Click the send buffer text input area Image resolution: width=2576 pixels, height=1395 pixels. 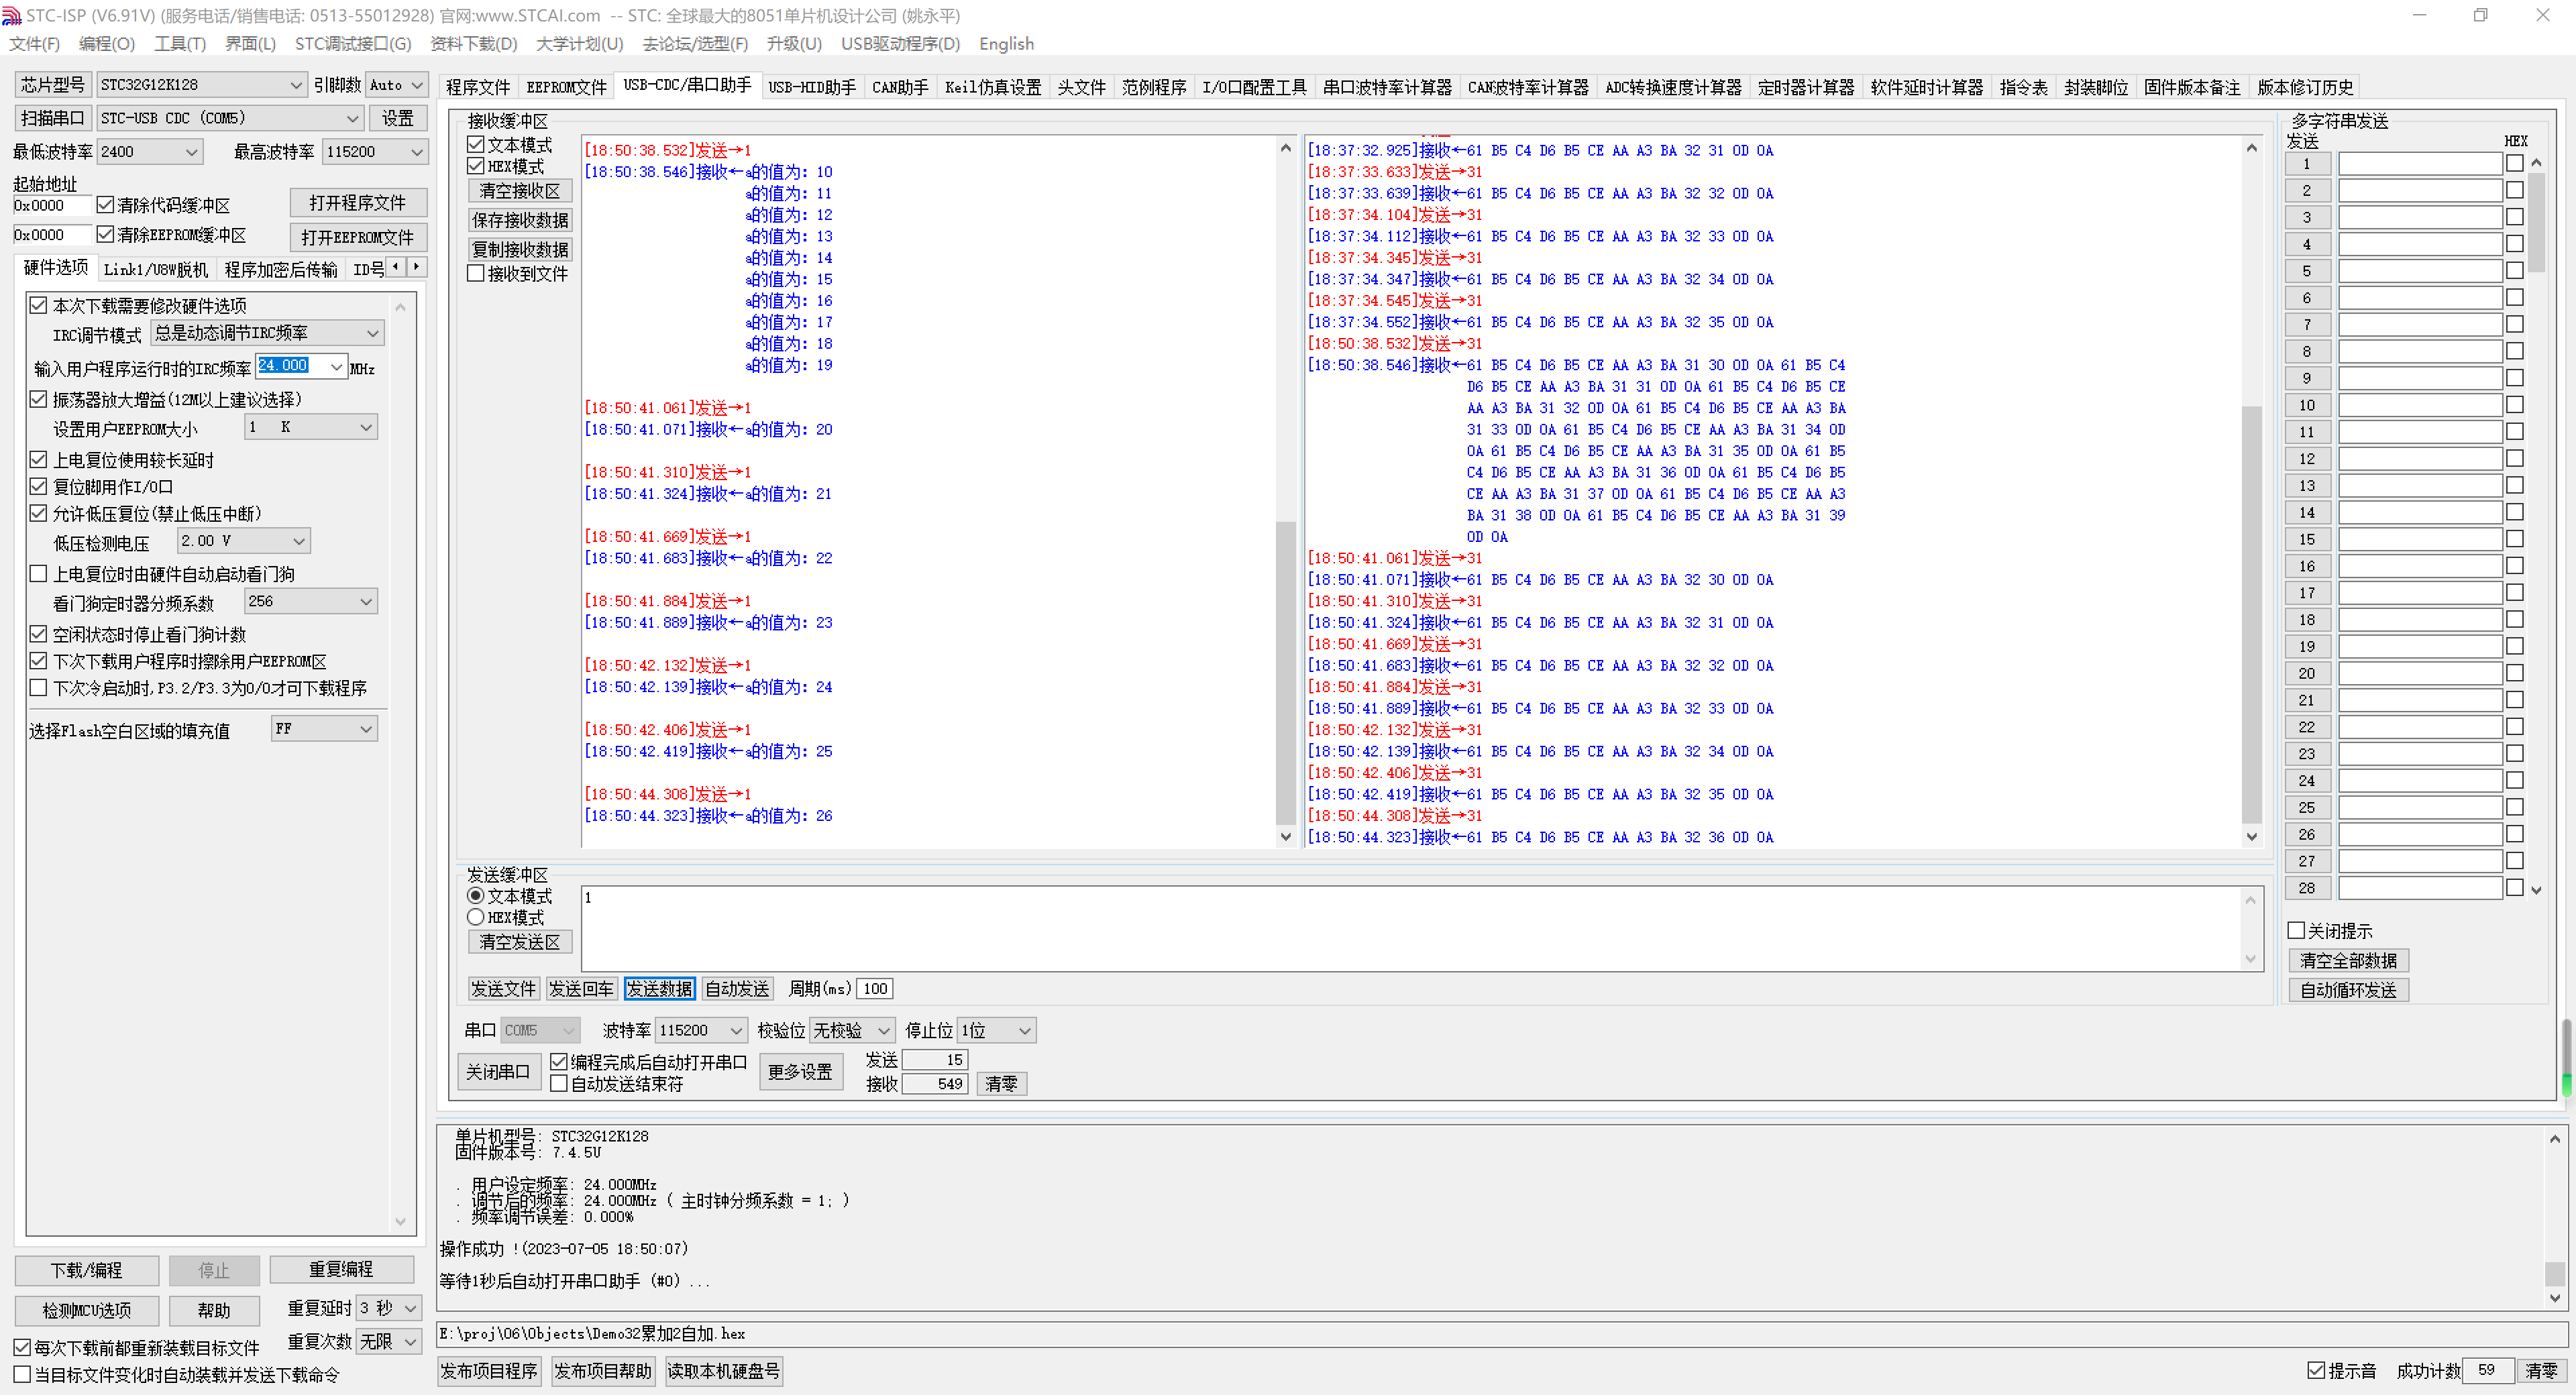[x=1410, y=928]
